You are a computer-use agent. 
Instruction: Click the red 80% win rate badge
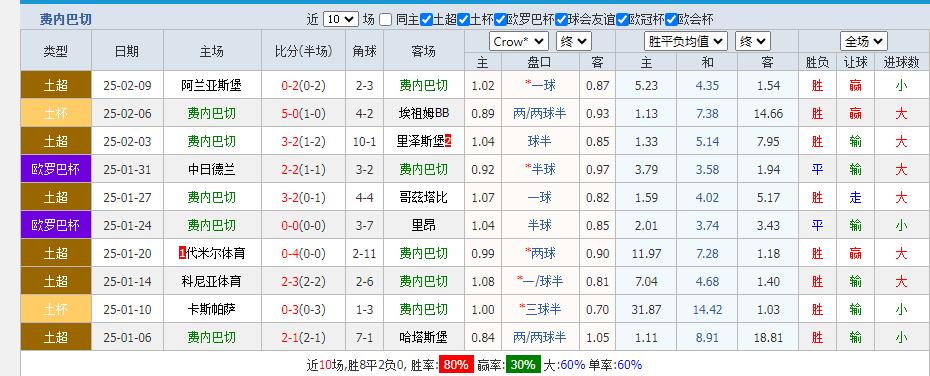(456, 364)
